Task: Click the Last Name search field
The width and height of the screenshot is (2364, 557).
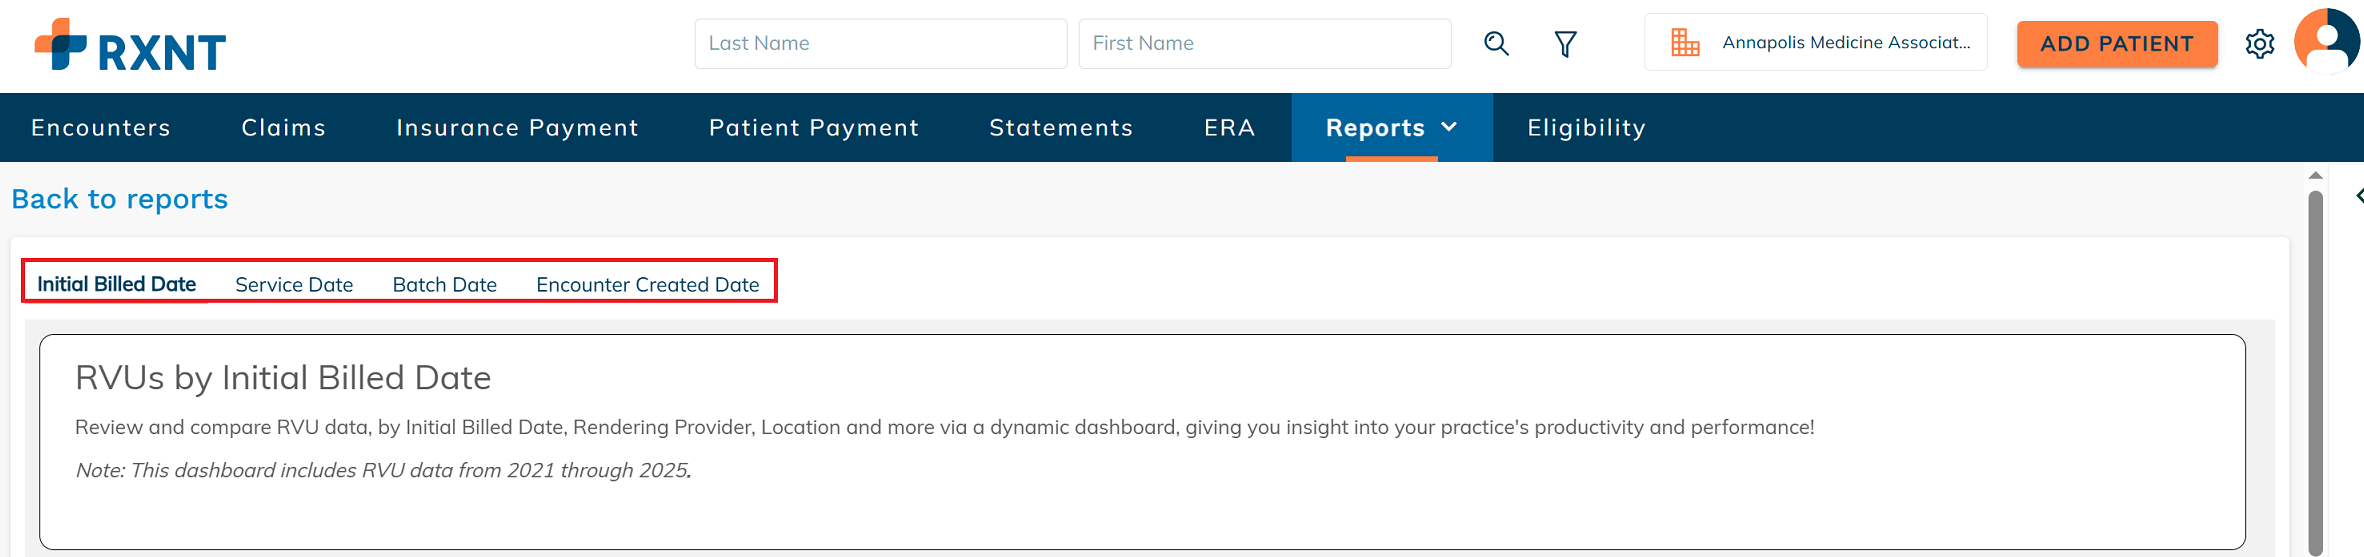Action: [x=881, y=43]
